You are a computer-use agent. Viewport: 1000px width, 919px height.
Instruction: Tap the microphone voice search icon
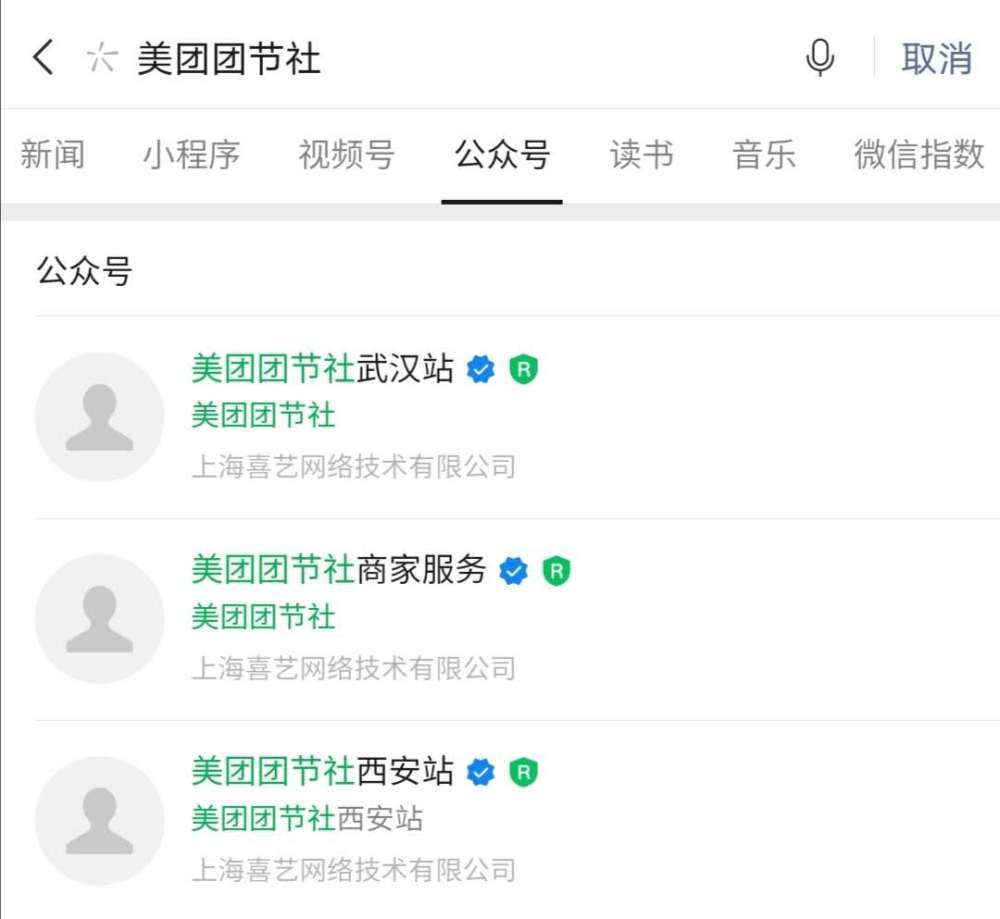[x=820, y=58]
